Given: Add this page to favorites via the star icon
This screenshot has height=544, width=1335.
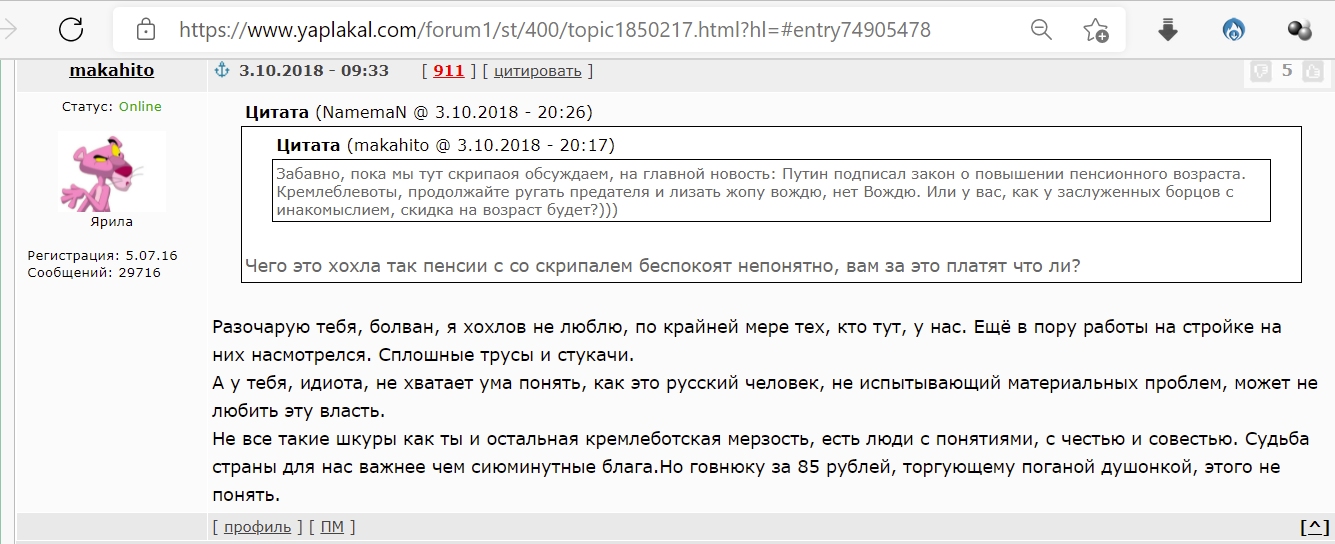Looking at the screenshot, I should pyautogui.click(x=1096, y=30).
